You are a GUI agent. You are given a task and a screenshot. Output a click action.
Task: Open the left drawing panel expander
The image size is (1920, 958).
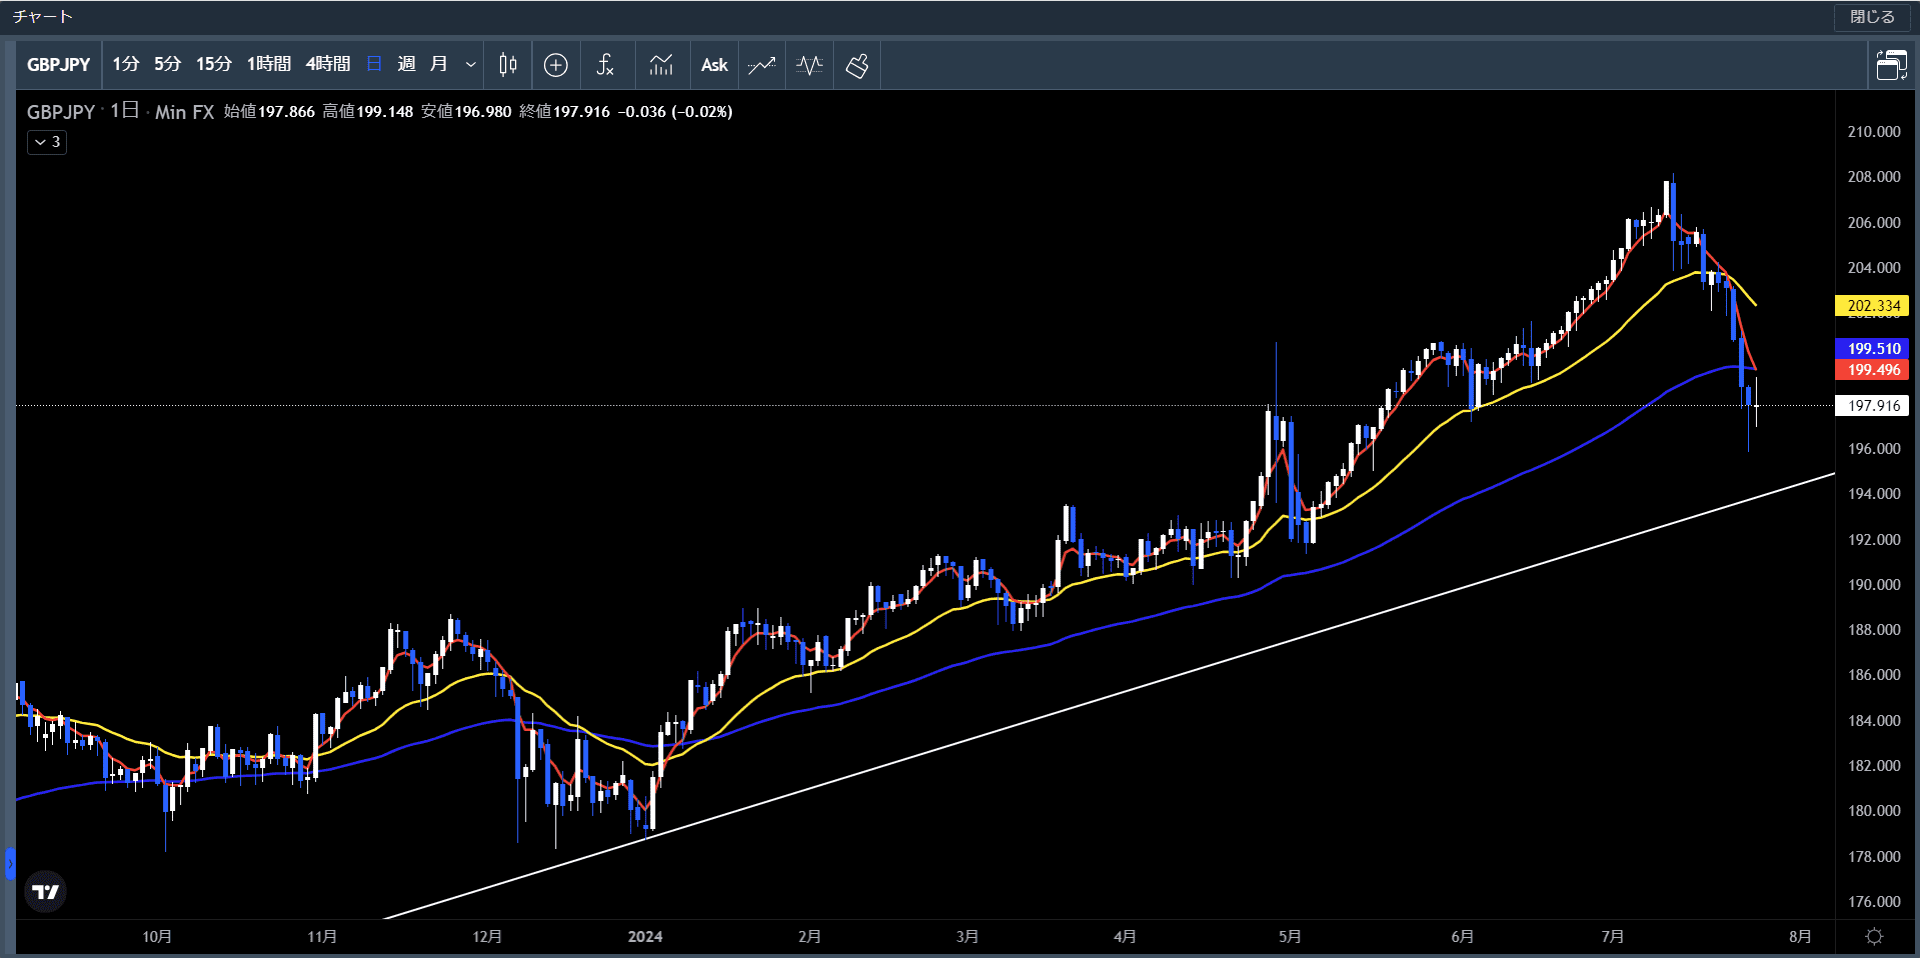[10, 863]
